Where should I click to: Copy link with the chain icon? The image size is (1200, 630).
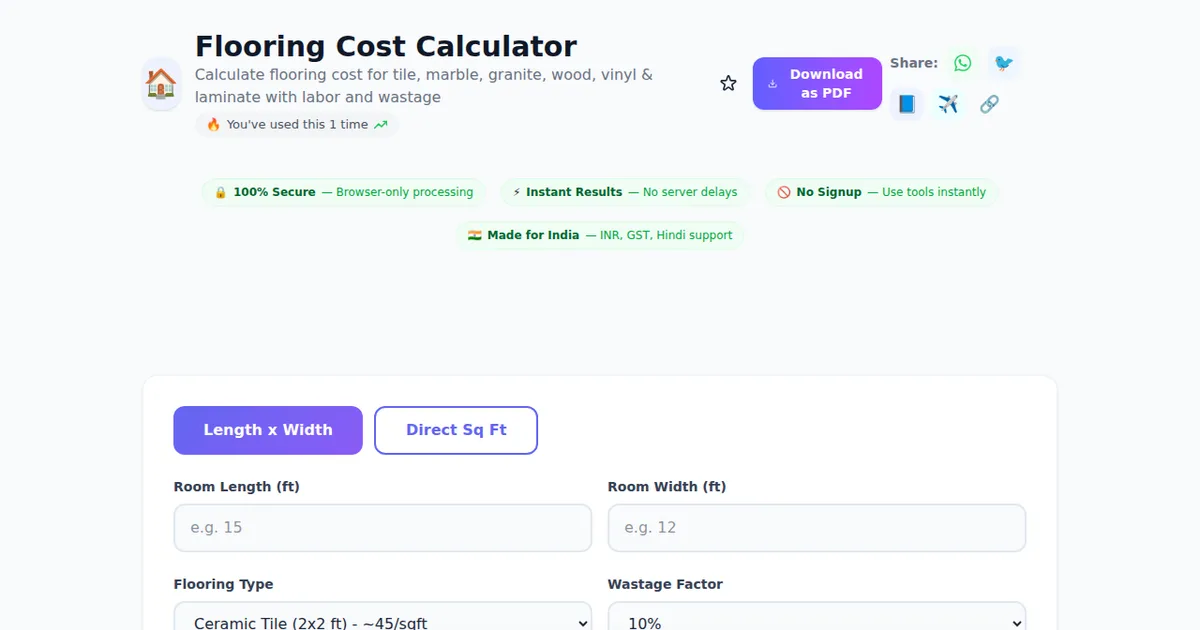click(x=989, y=104)
